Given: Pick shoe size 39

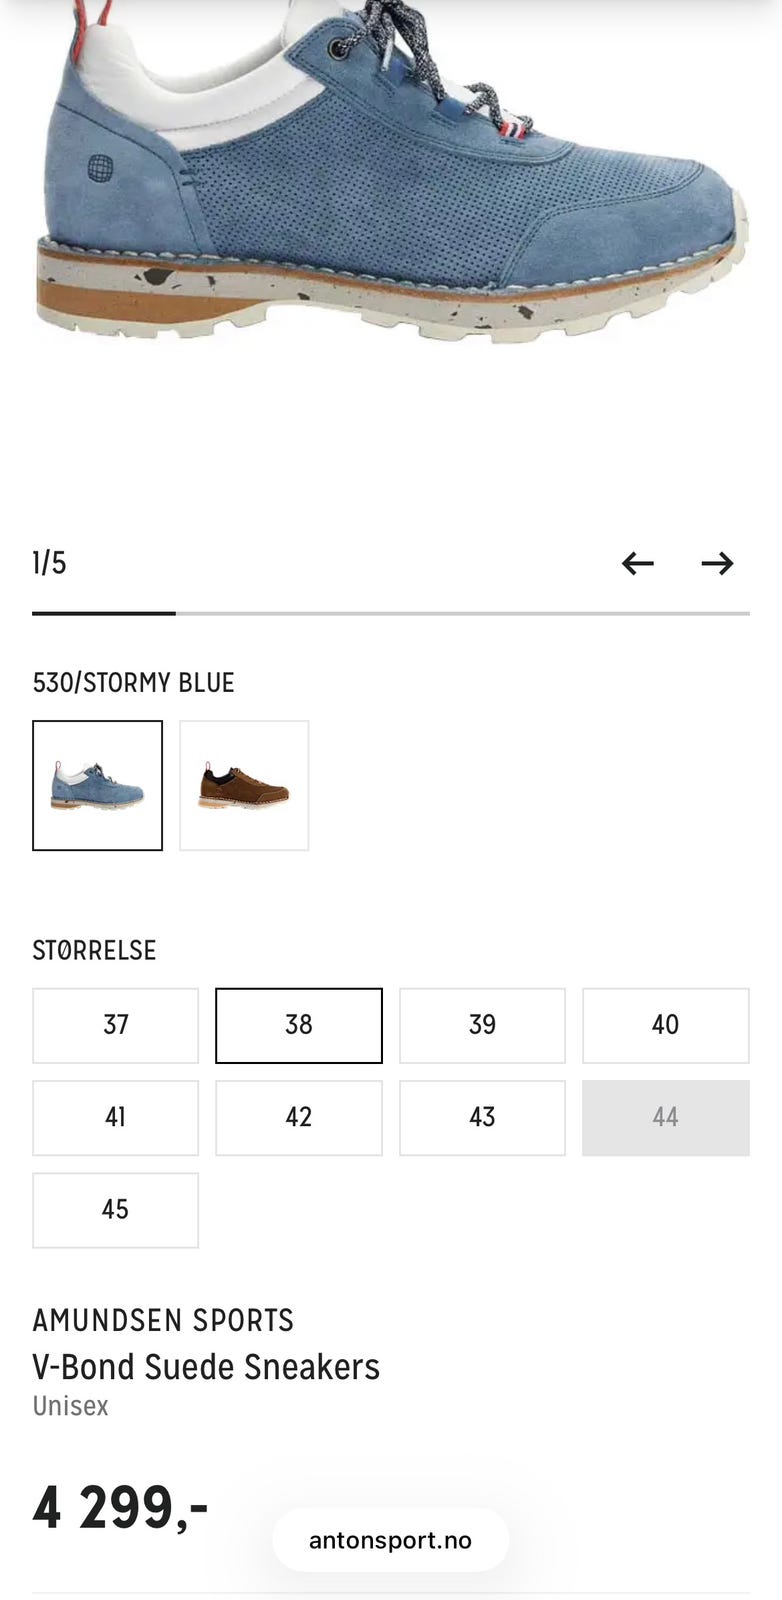Looking at the screenshot, I should pos(482,1025).
